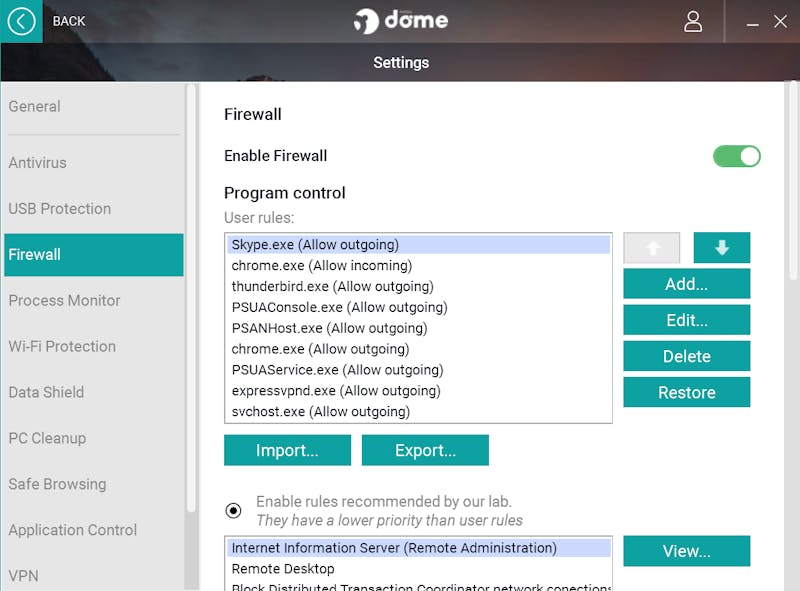The image size is (800, 591).
Task: Click the Import... button
Action: point(287,450)
